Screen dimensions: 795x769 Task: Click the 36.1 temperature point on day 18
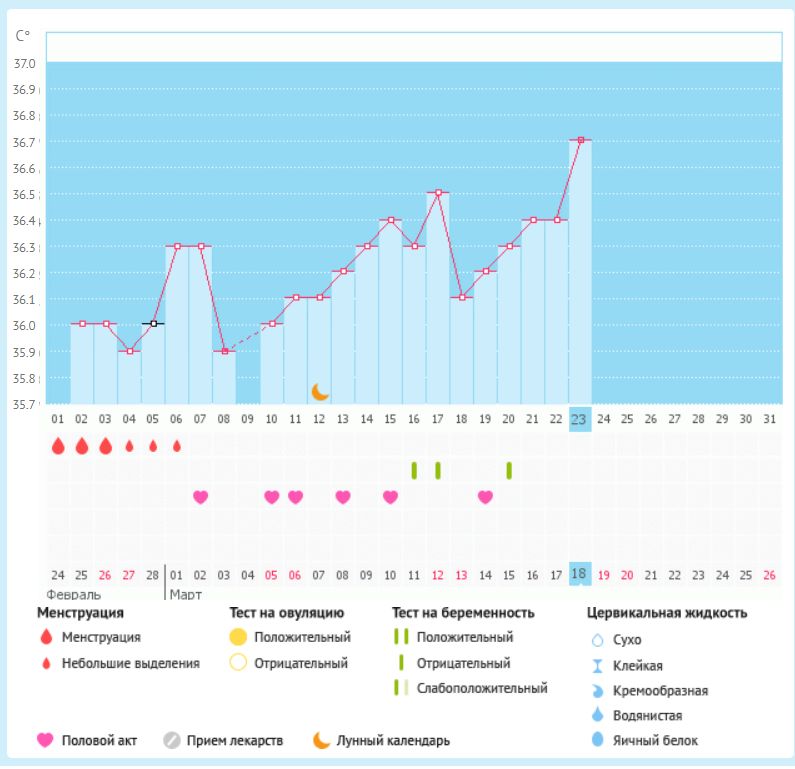point(462,297)
